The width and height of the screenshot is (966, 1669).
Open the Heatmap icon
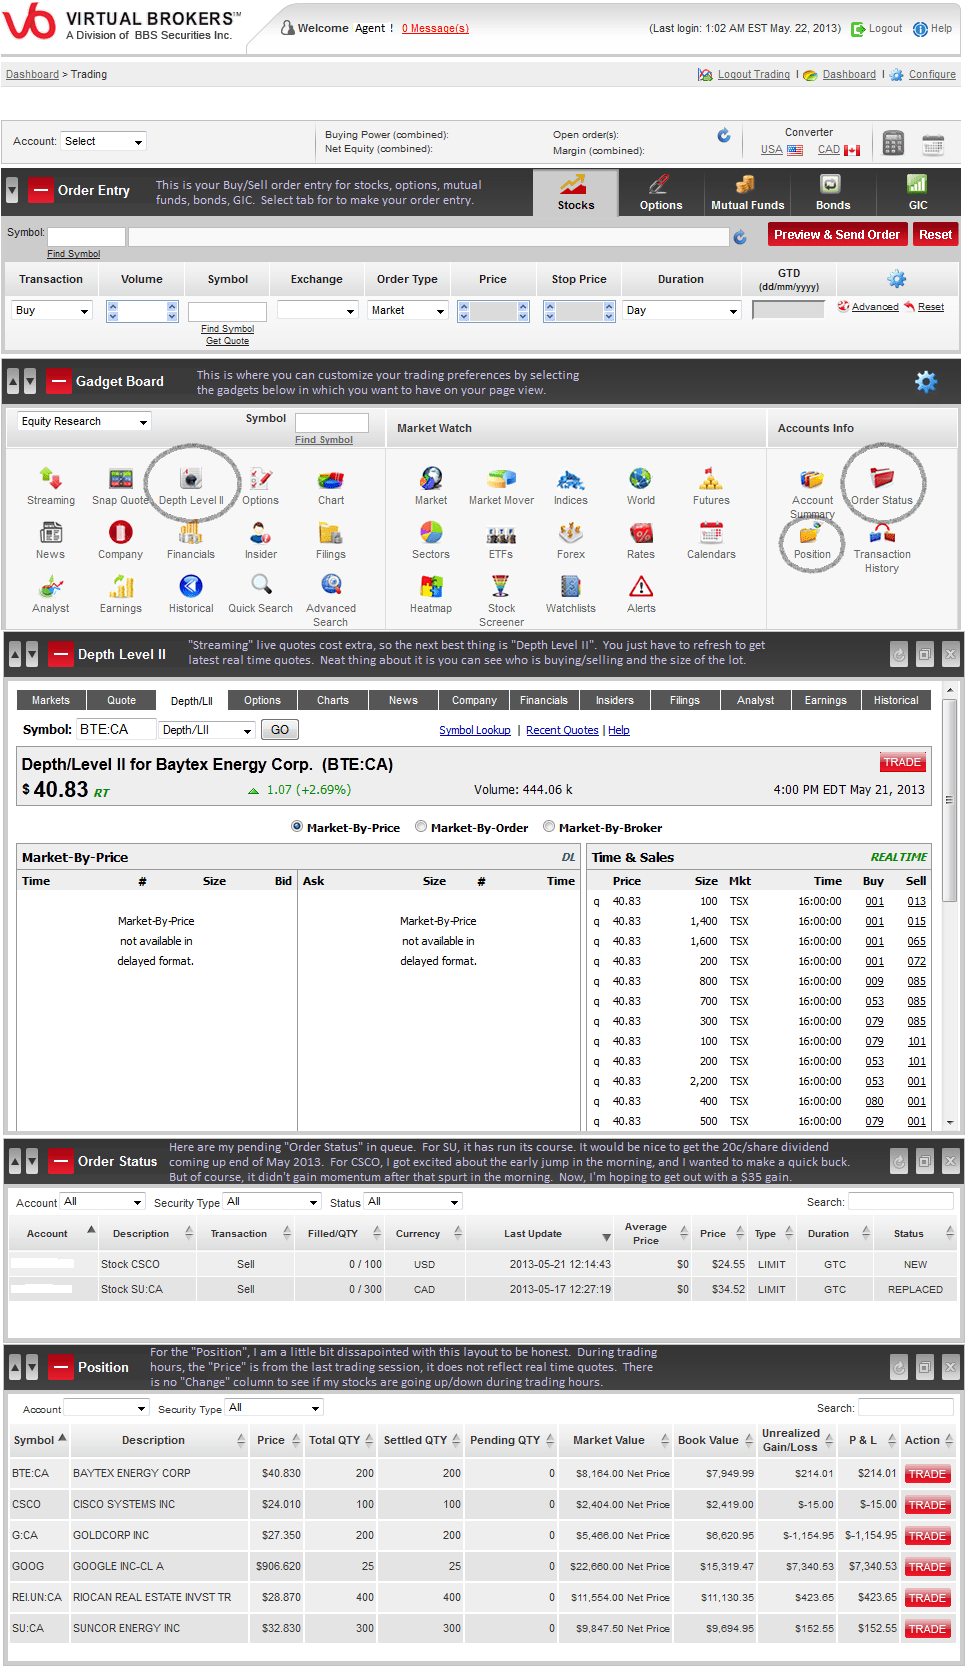tap(431, 587)
